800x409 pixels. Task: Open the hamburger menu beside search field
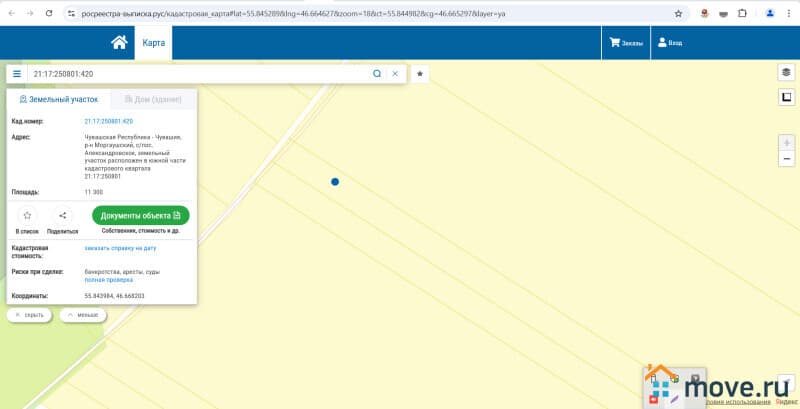(17, 74)
